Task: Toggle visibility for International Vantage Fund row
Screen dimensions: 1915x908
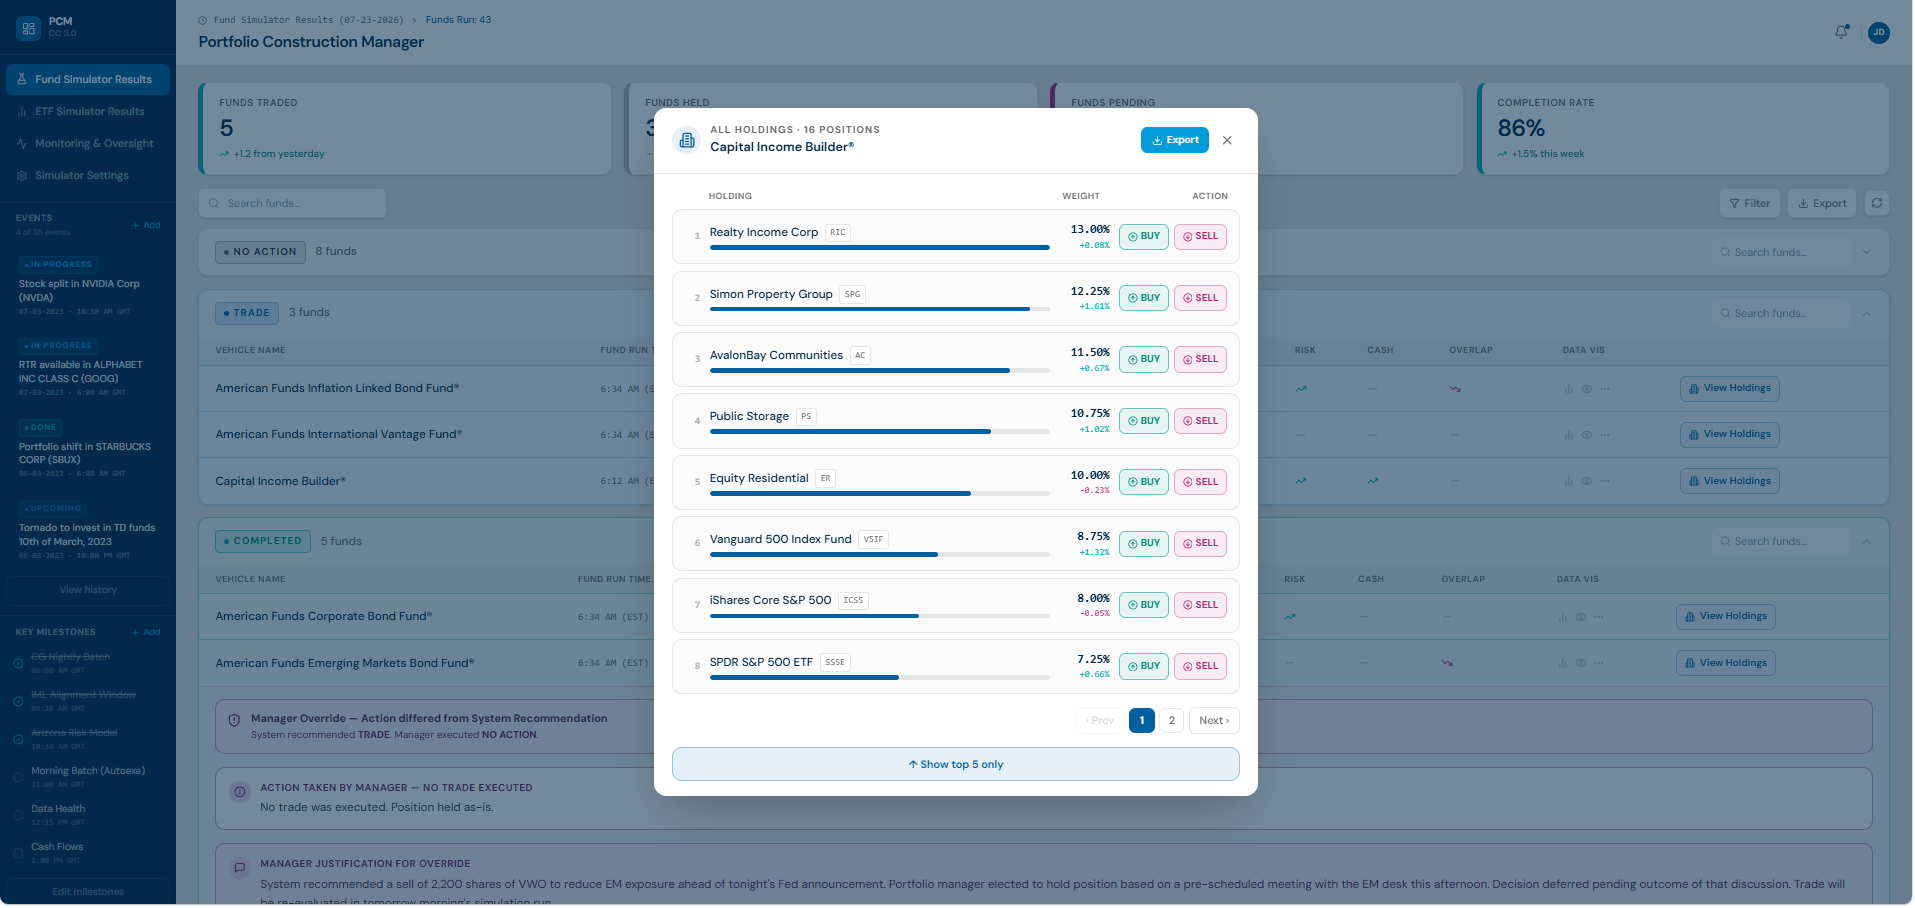Action: 1586,436
